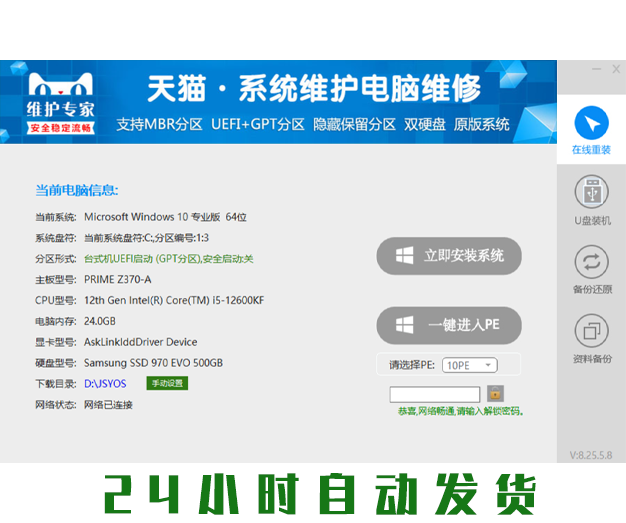Click the Windows logo on the PE button
Viewport: 626px width, 523px height.
[404, 325]
